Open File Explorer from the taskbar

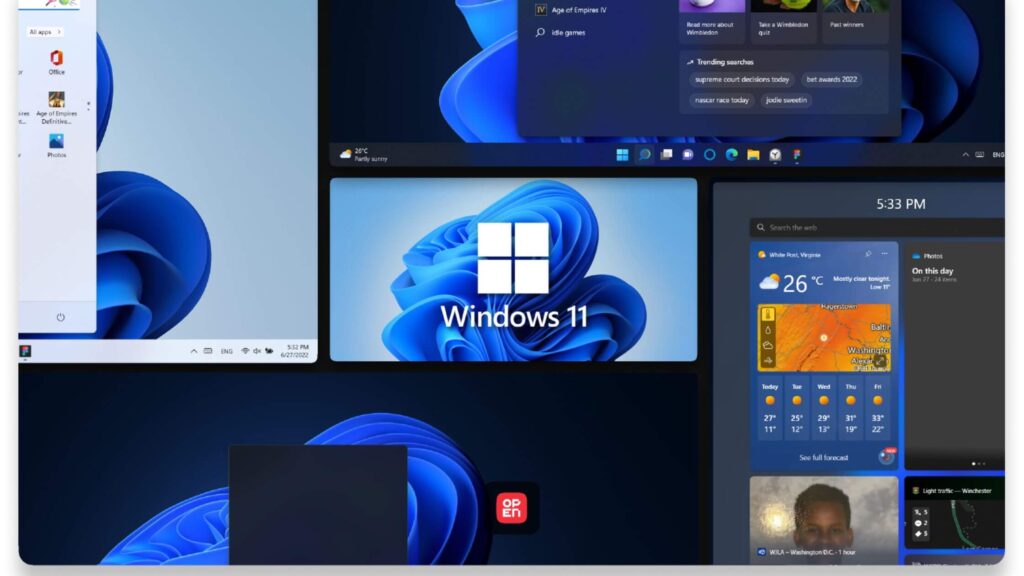pyautogui.click(x=752, y=155)
